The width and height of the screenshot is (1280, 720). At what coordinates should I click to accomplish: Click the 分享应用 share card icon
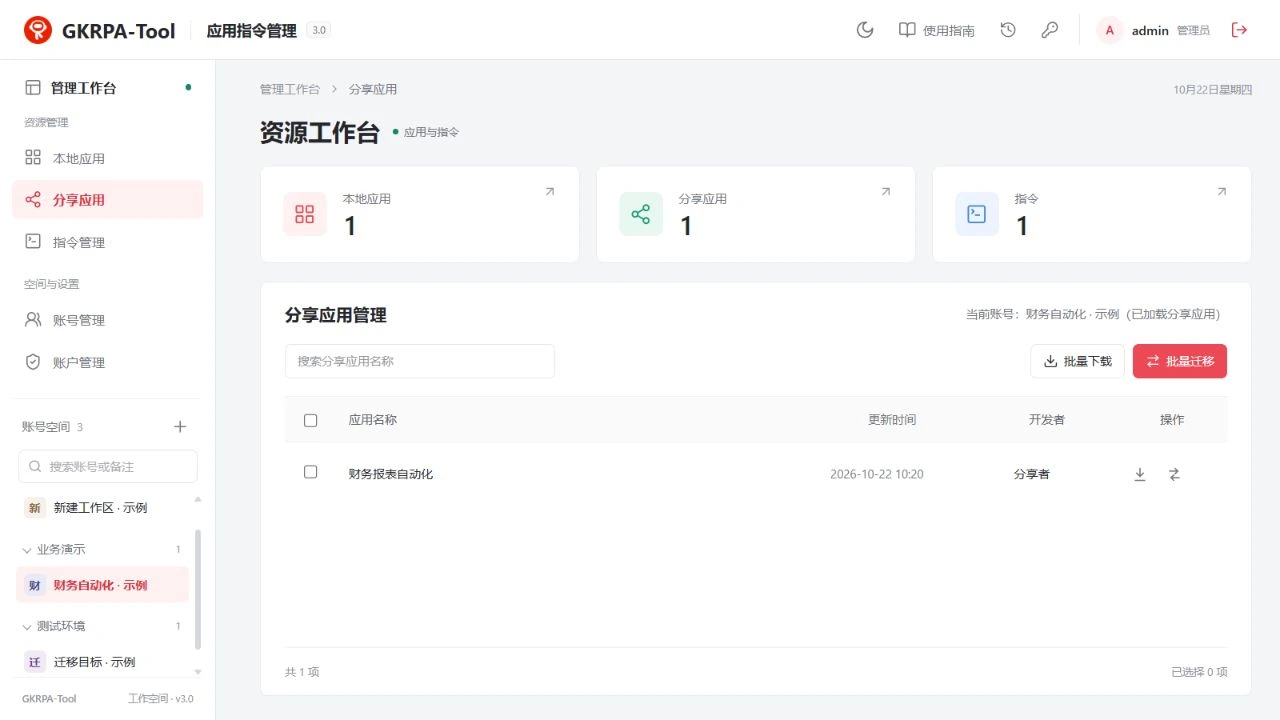pos(641,214)
